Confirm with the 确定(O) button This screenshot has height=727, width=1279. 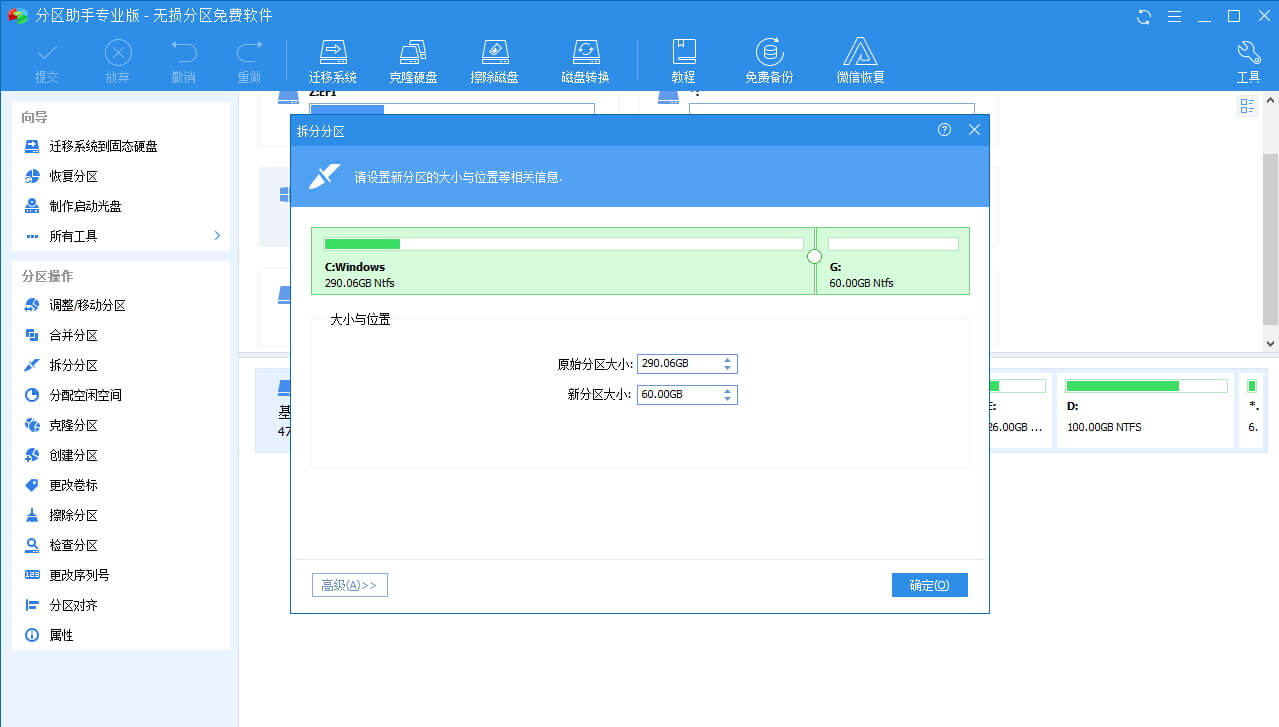coord(929,585)
